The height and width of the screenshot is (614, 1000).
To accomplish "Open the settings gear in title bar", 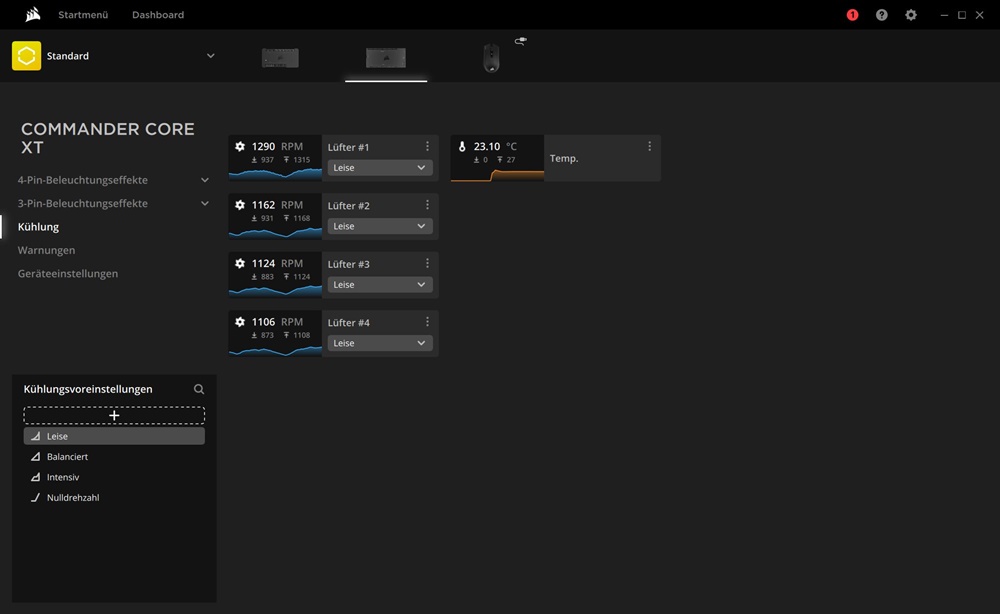I will [910, 15].
